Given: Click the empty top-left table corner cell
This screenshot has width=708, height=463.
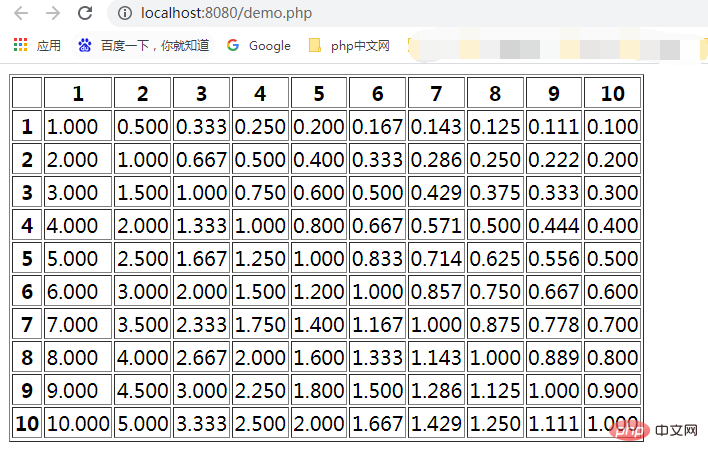Looking at the screenshot, I should (27, 94).
